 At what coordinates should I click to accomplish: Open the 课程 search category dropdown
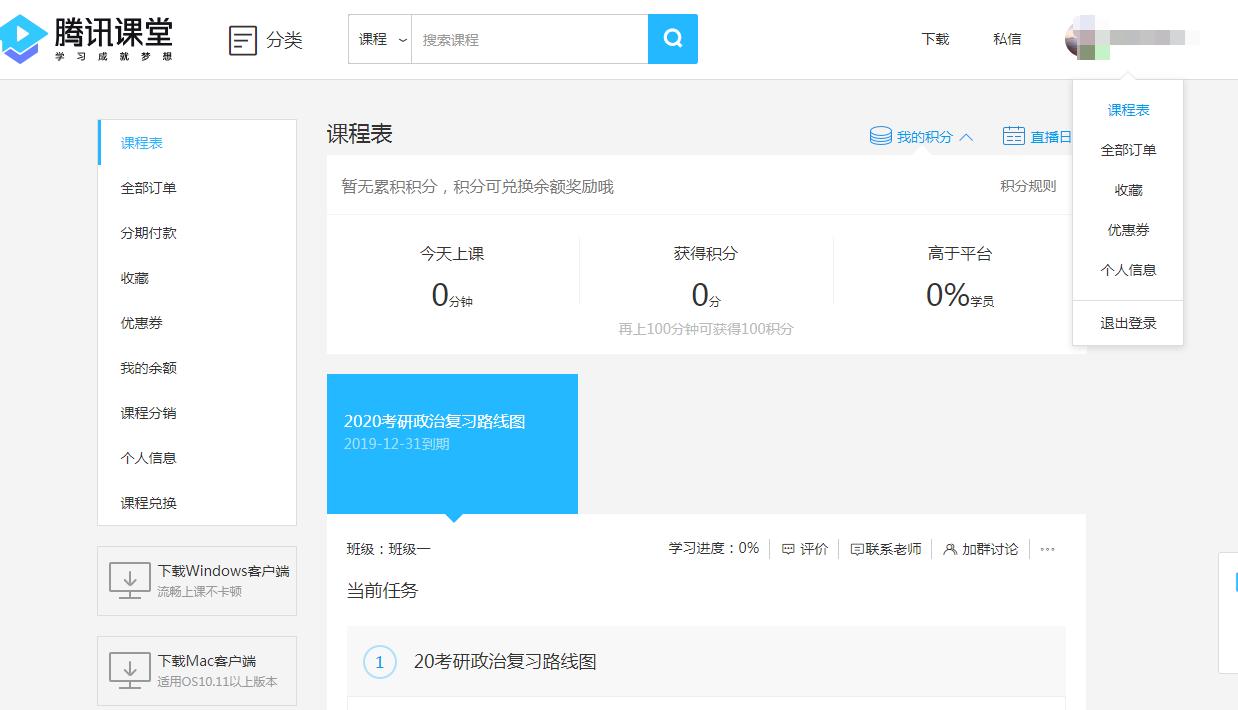coord(380,39)
